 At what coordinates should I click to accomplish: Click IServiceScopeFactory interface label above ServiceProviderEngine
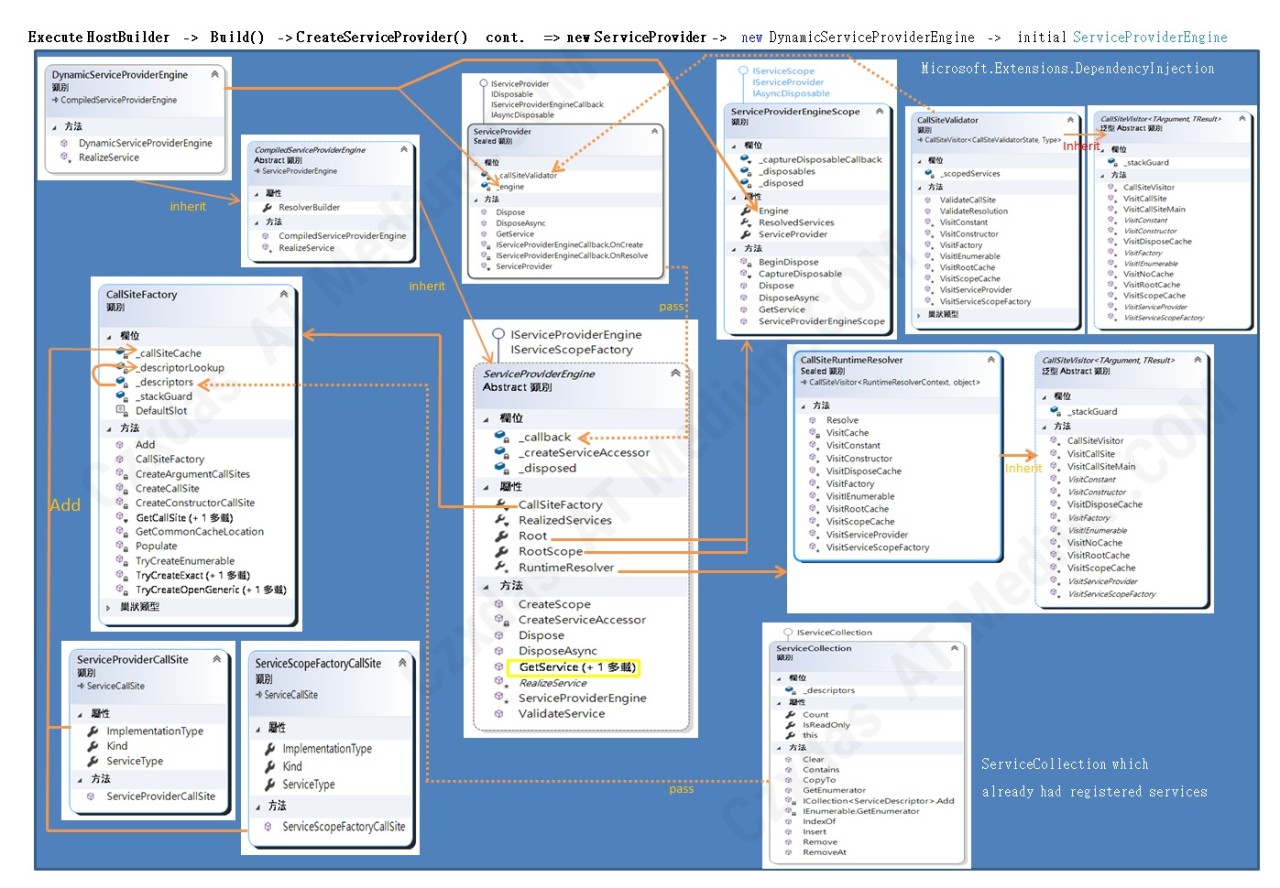coord(571,350)
